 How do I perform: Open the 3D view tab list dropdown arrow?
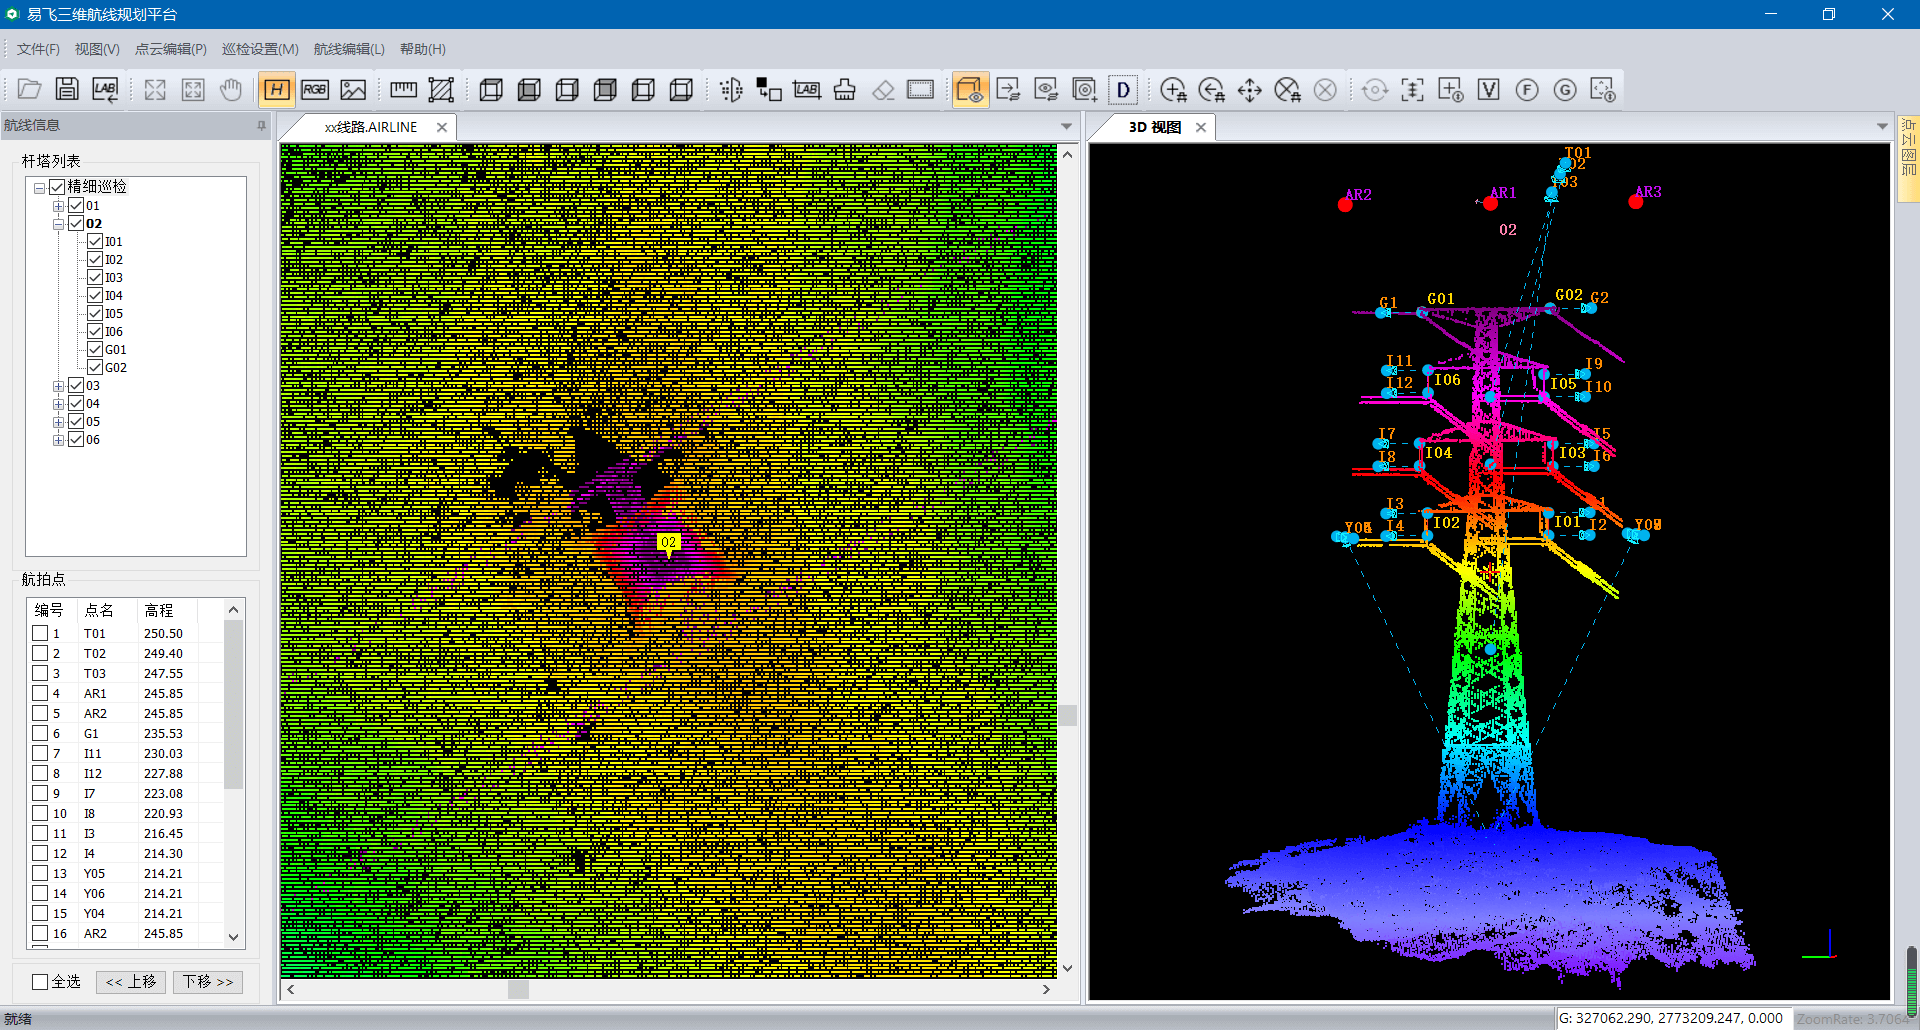pos(1882,127)
